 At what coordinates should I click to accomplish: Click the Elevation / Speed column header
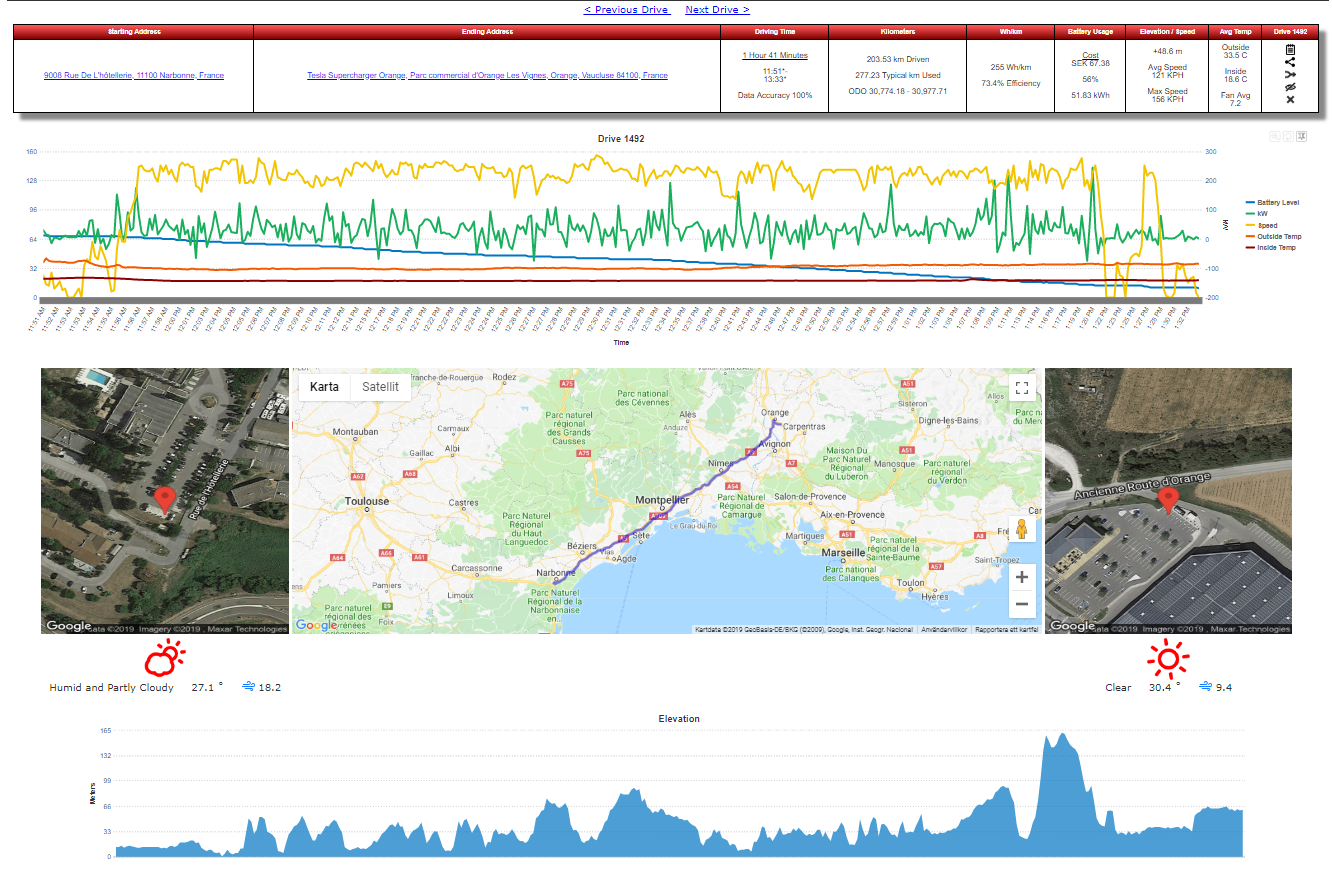click(1167, 32)
